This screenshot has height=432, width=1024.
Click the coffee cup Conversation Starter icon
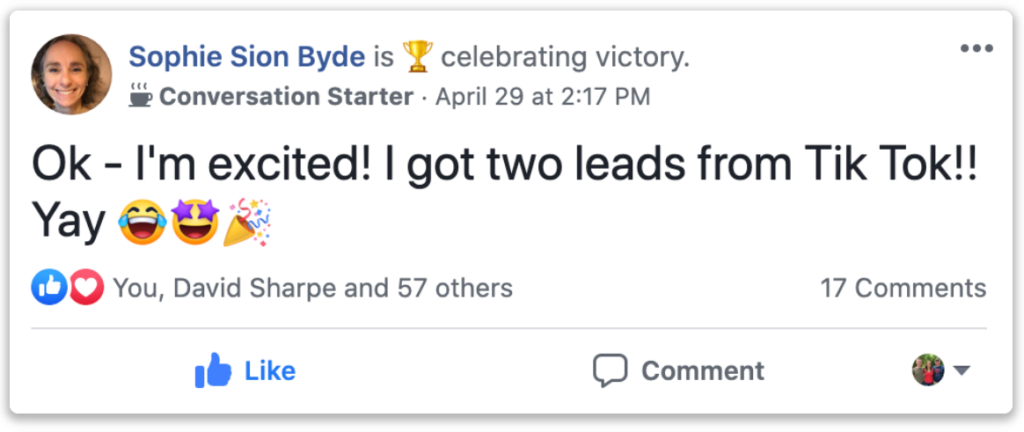point(140,95)
